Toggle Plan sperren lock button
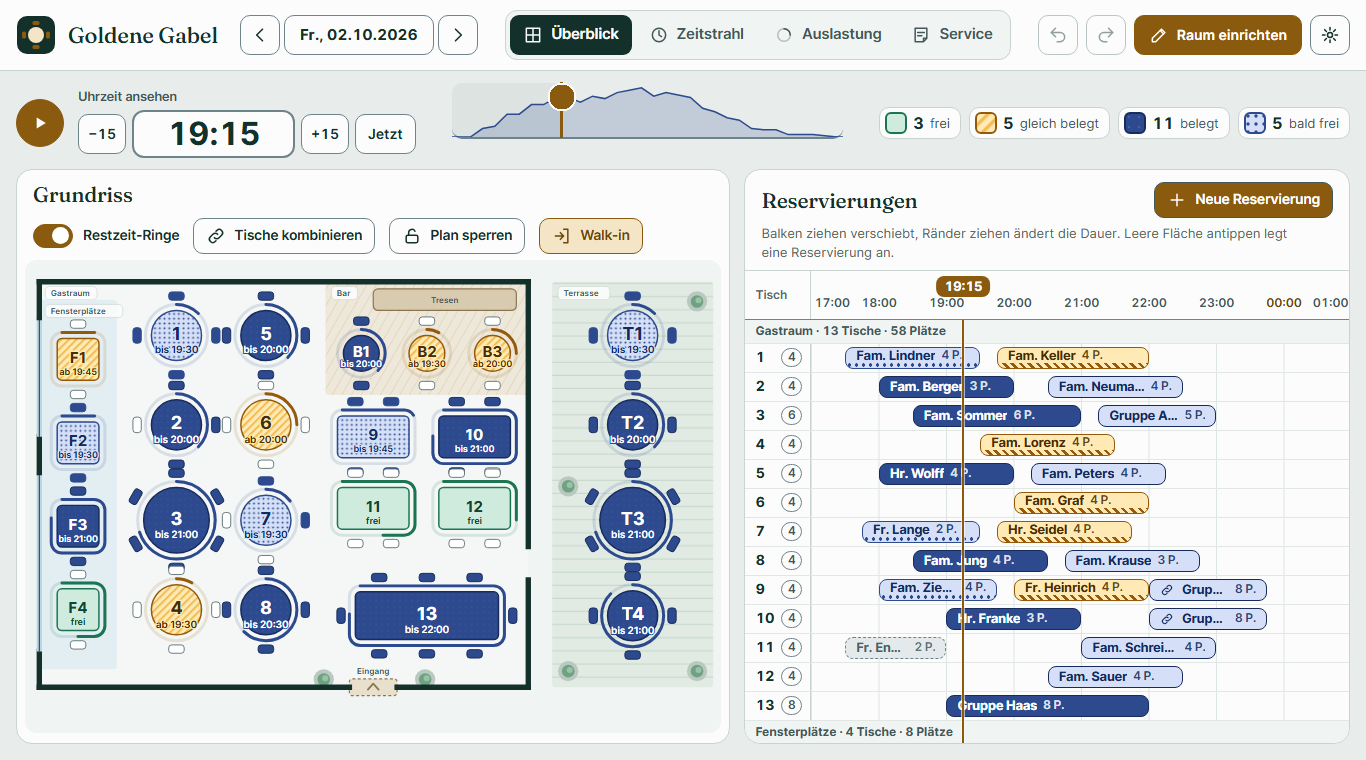The width and height of the screenshot is (1366, 760). [x=457, y=236]
